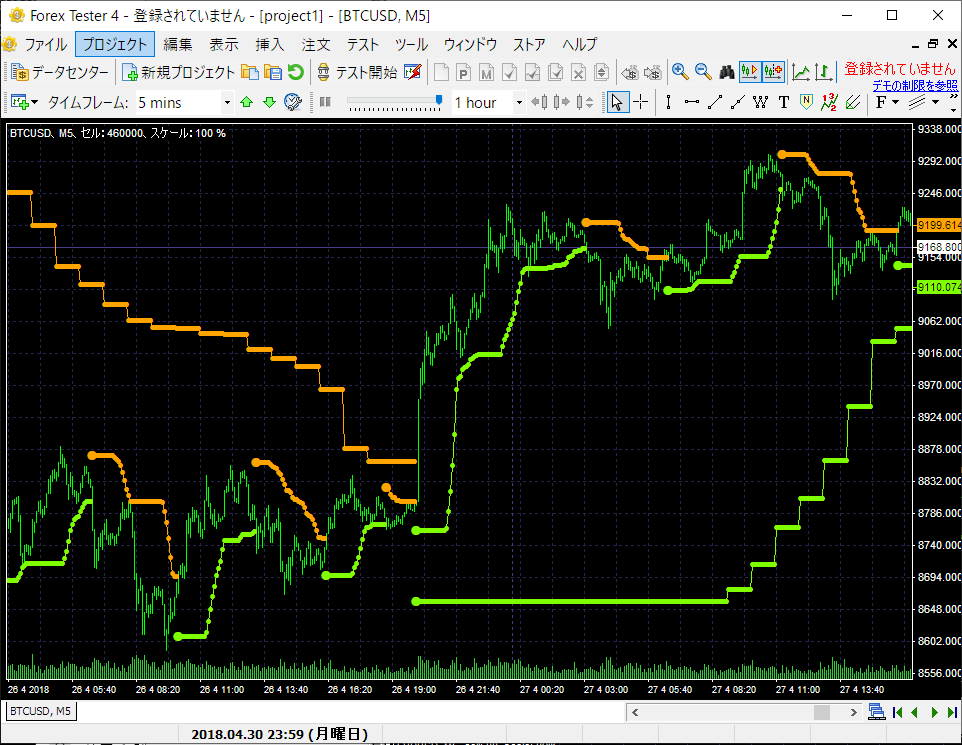The image size is (962, 745).
Task: Click the quick test lightning icon
Action: 413,72
